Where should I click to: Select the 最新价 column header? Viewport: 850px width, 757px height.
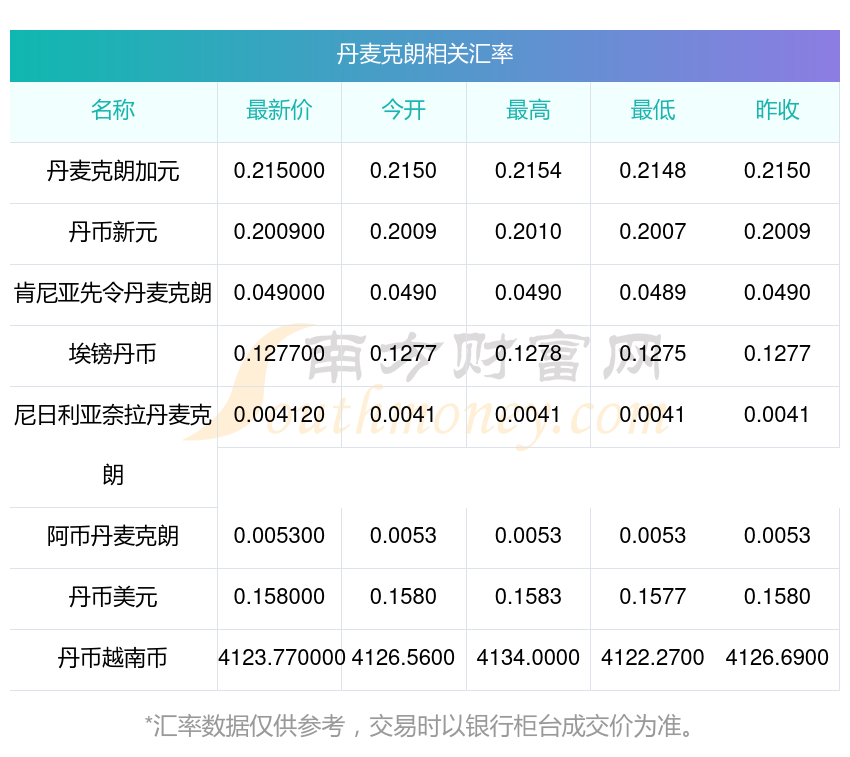(279, 110)
